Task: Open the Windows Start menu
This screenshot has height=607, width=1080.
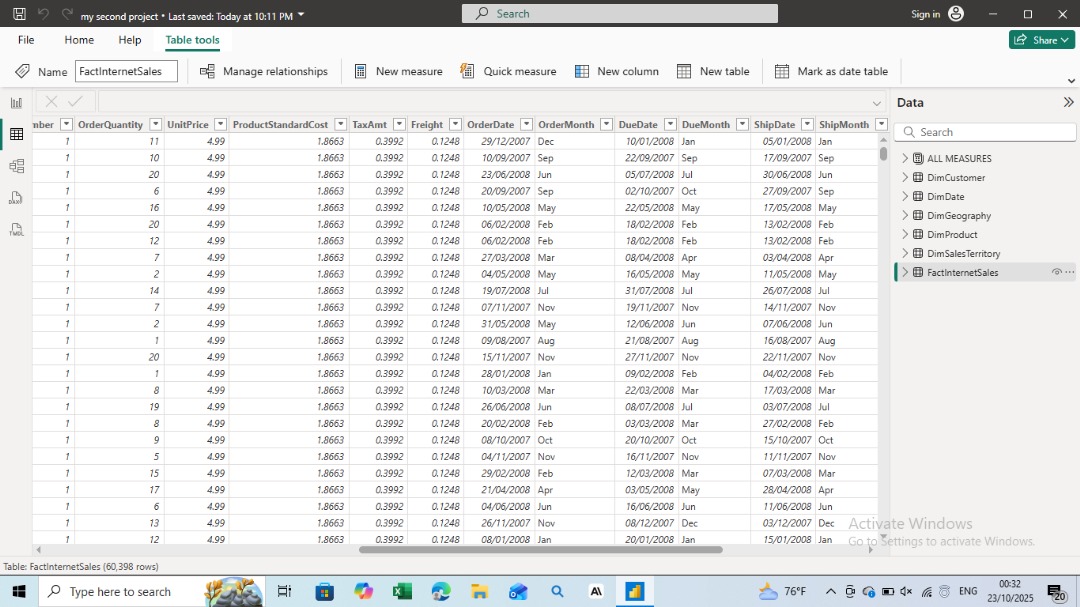Action: (19, 591)
